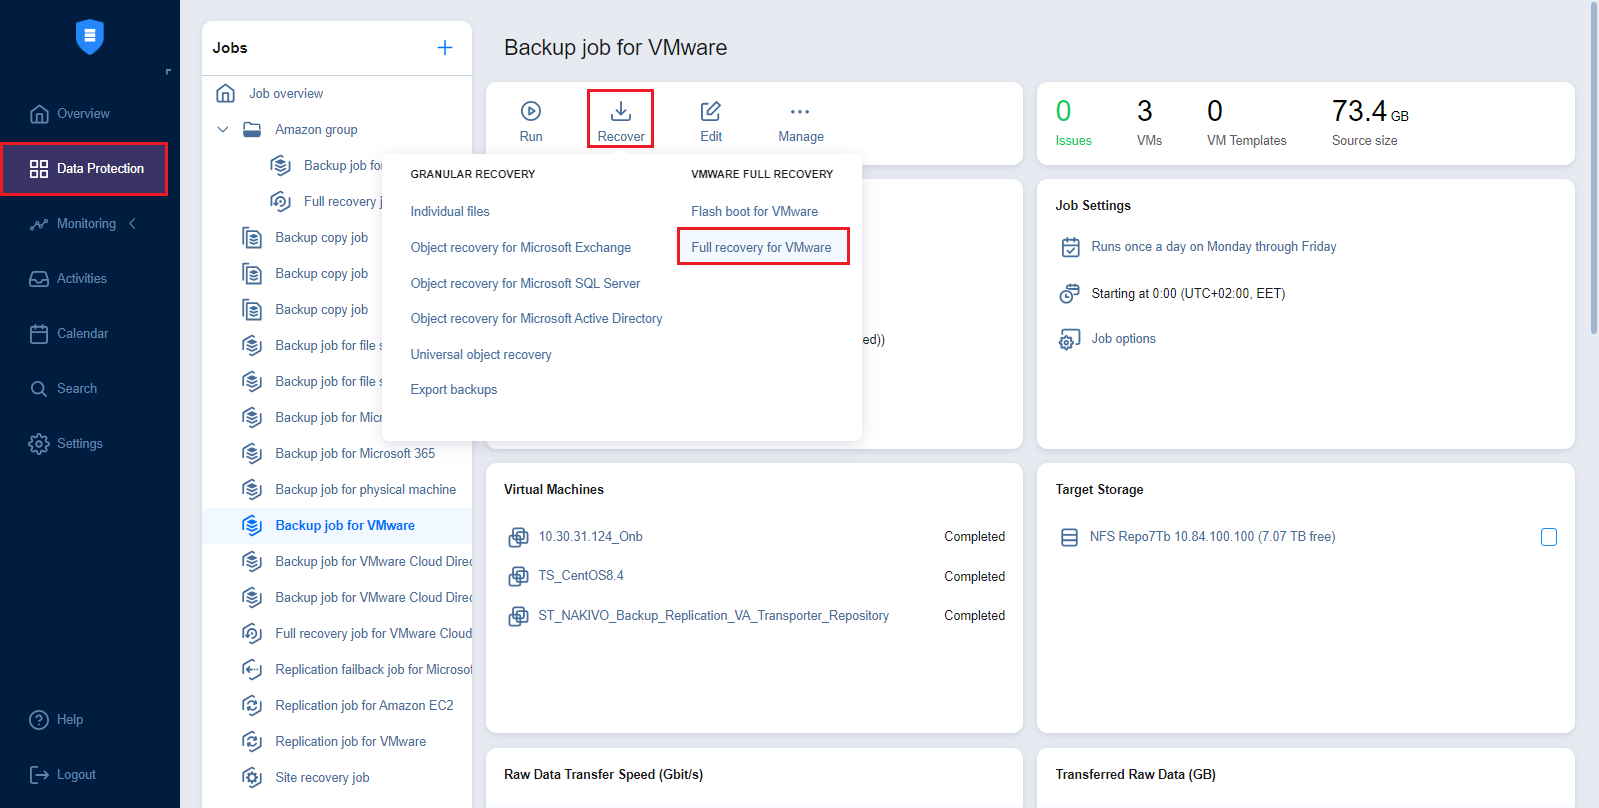Open Settings gear in sidebar
Image resolution: width=1599 pixels, height=808 pixels.
tap(39, 444)
